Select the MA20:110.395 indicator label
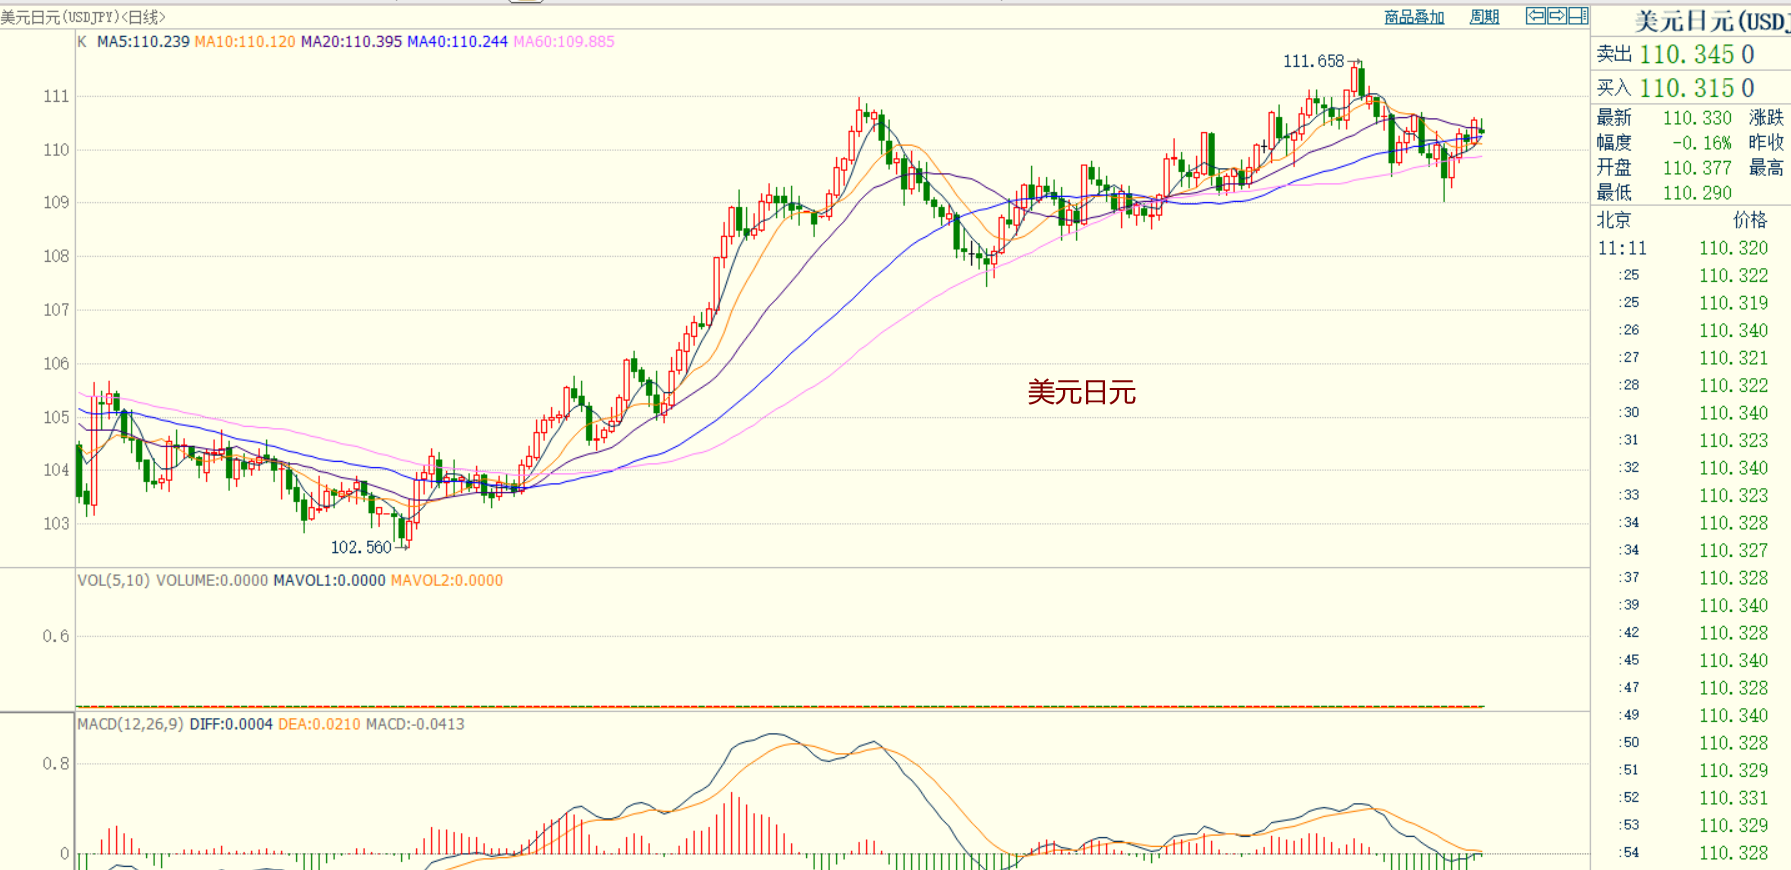This screenshot has width=1791, height=870. coord(351,42)
